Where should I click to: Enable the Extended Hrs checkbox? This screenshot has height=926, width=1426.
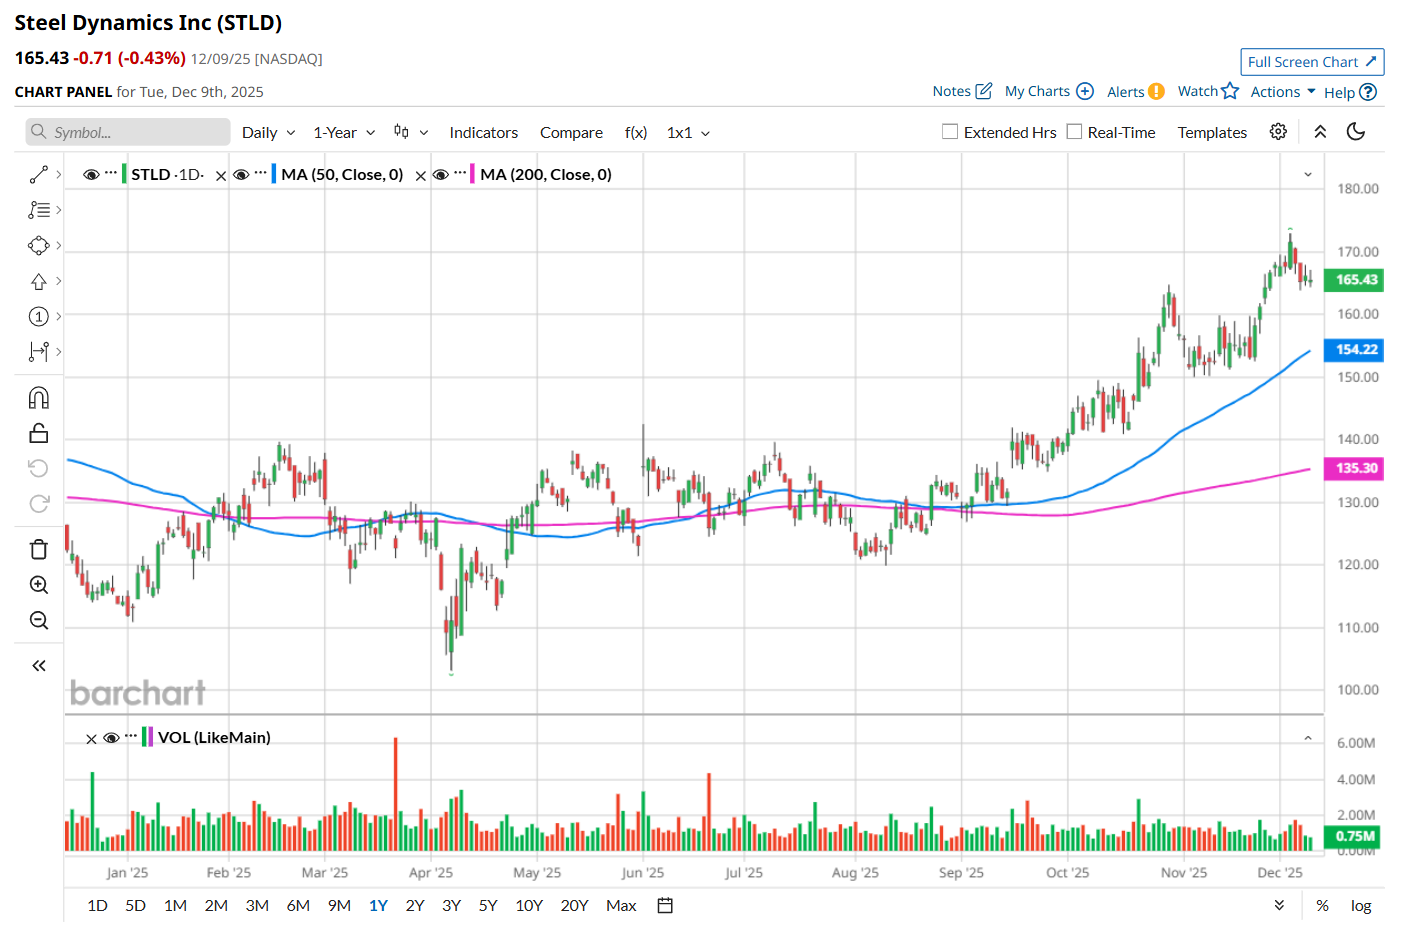click(x=950, y=132)
